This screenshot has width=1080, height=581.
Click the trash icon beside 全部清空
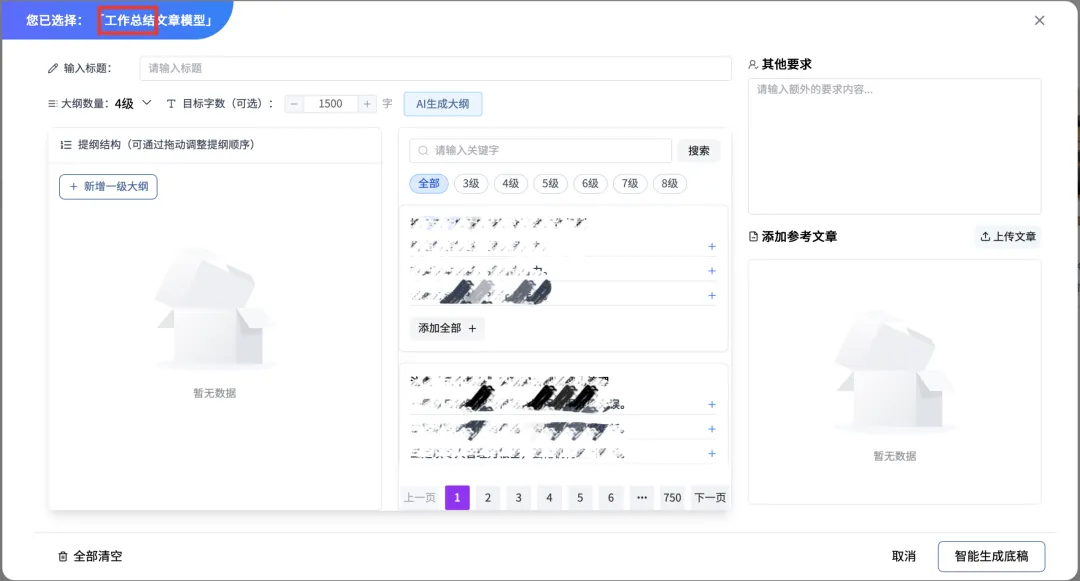[63, 556]
